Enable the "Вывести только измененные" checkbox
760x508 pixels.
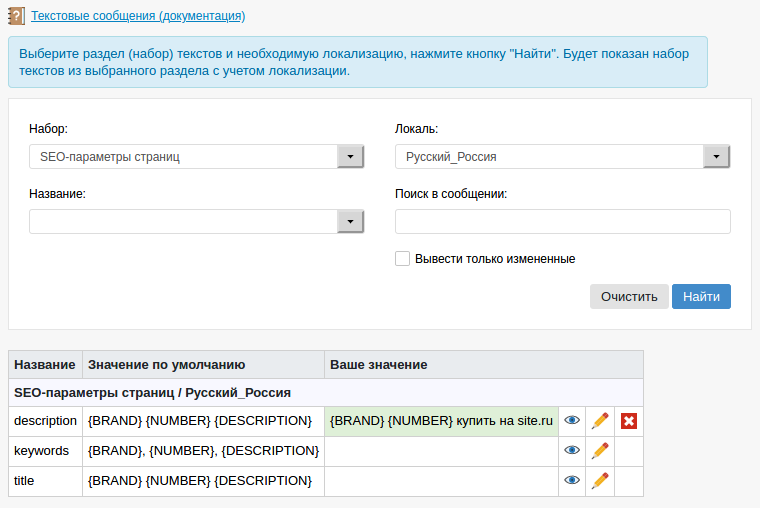(x=403, y=259)
